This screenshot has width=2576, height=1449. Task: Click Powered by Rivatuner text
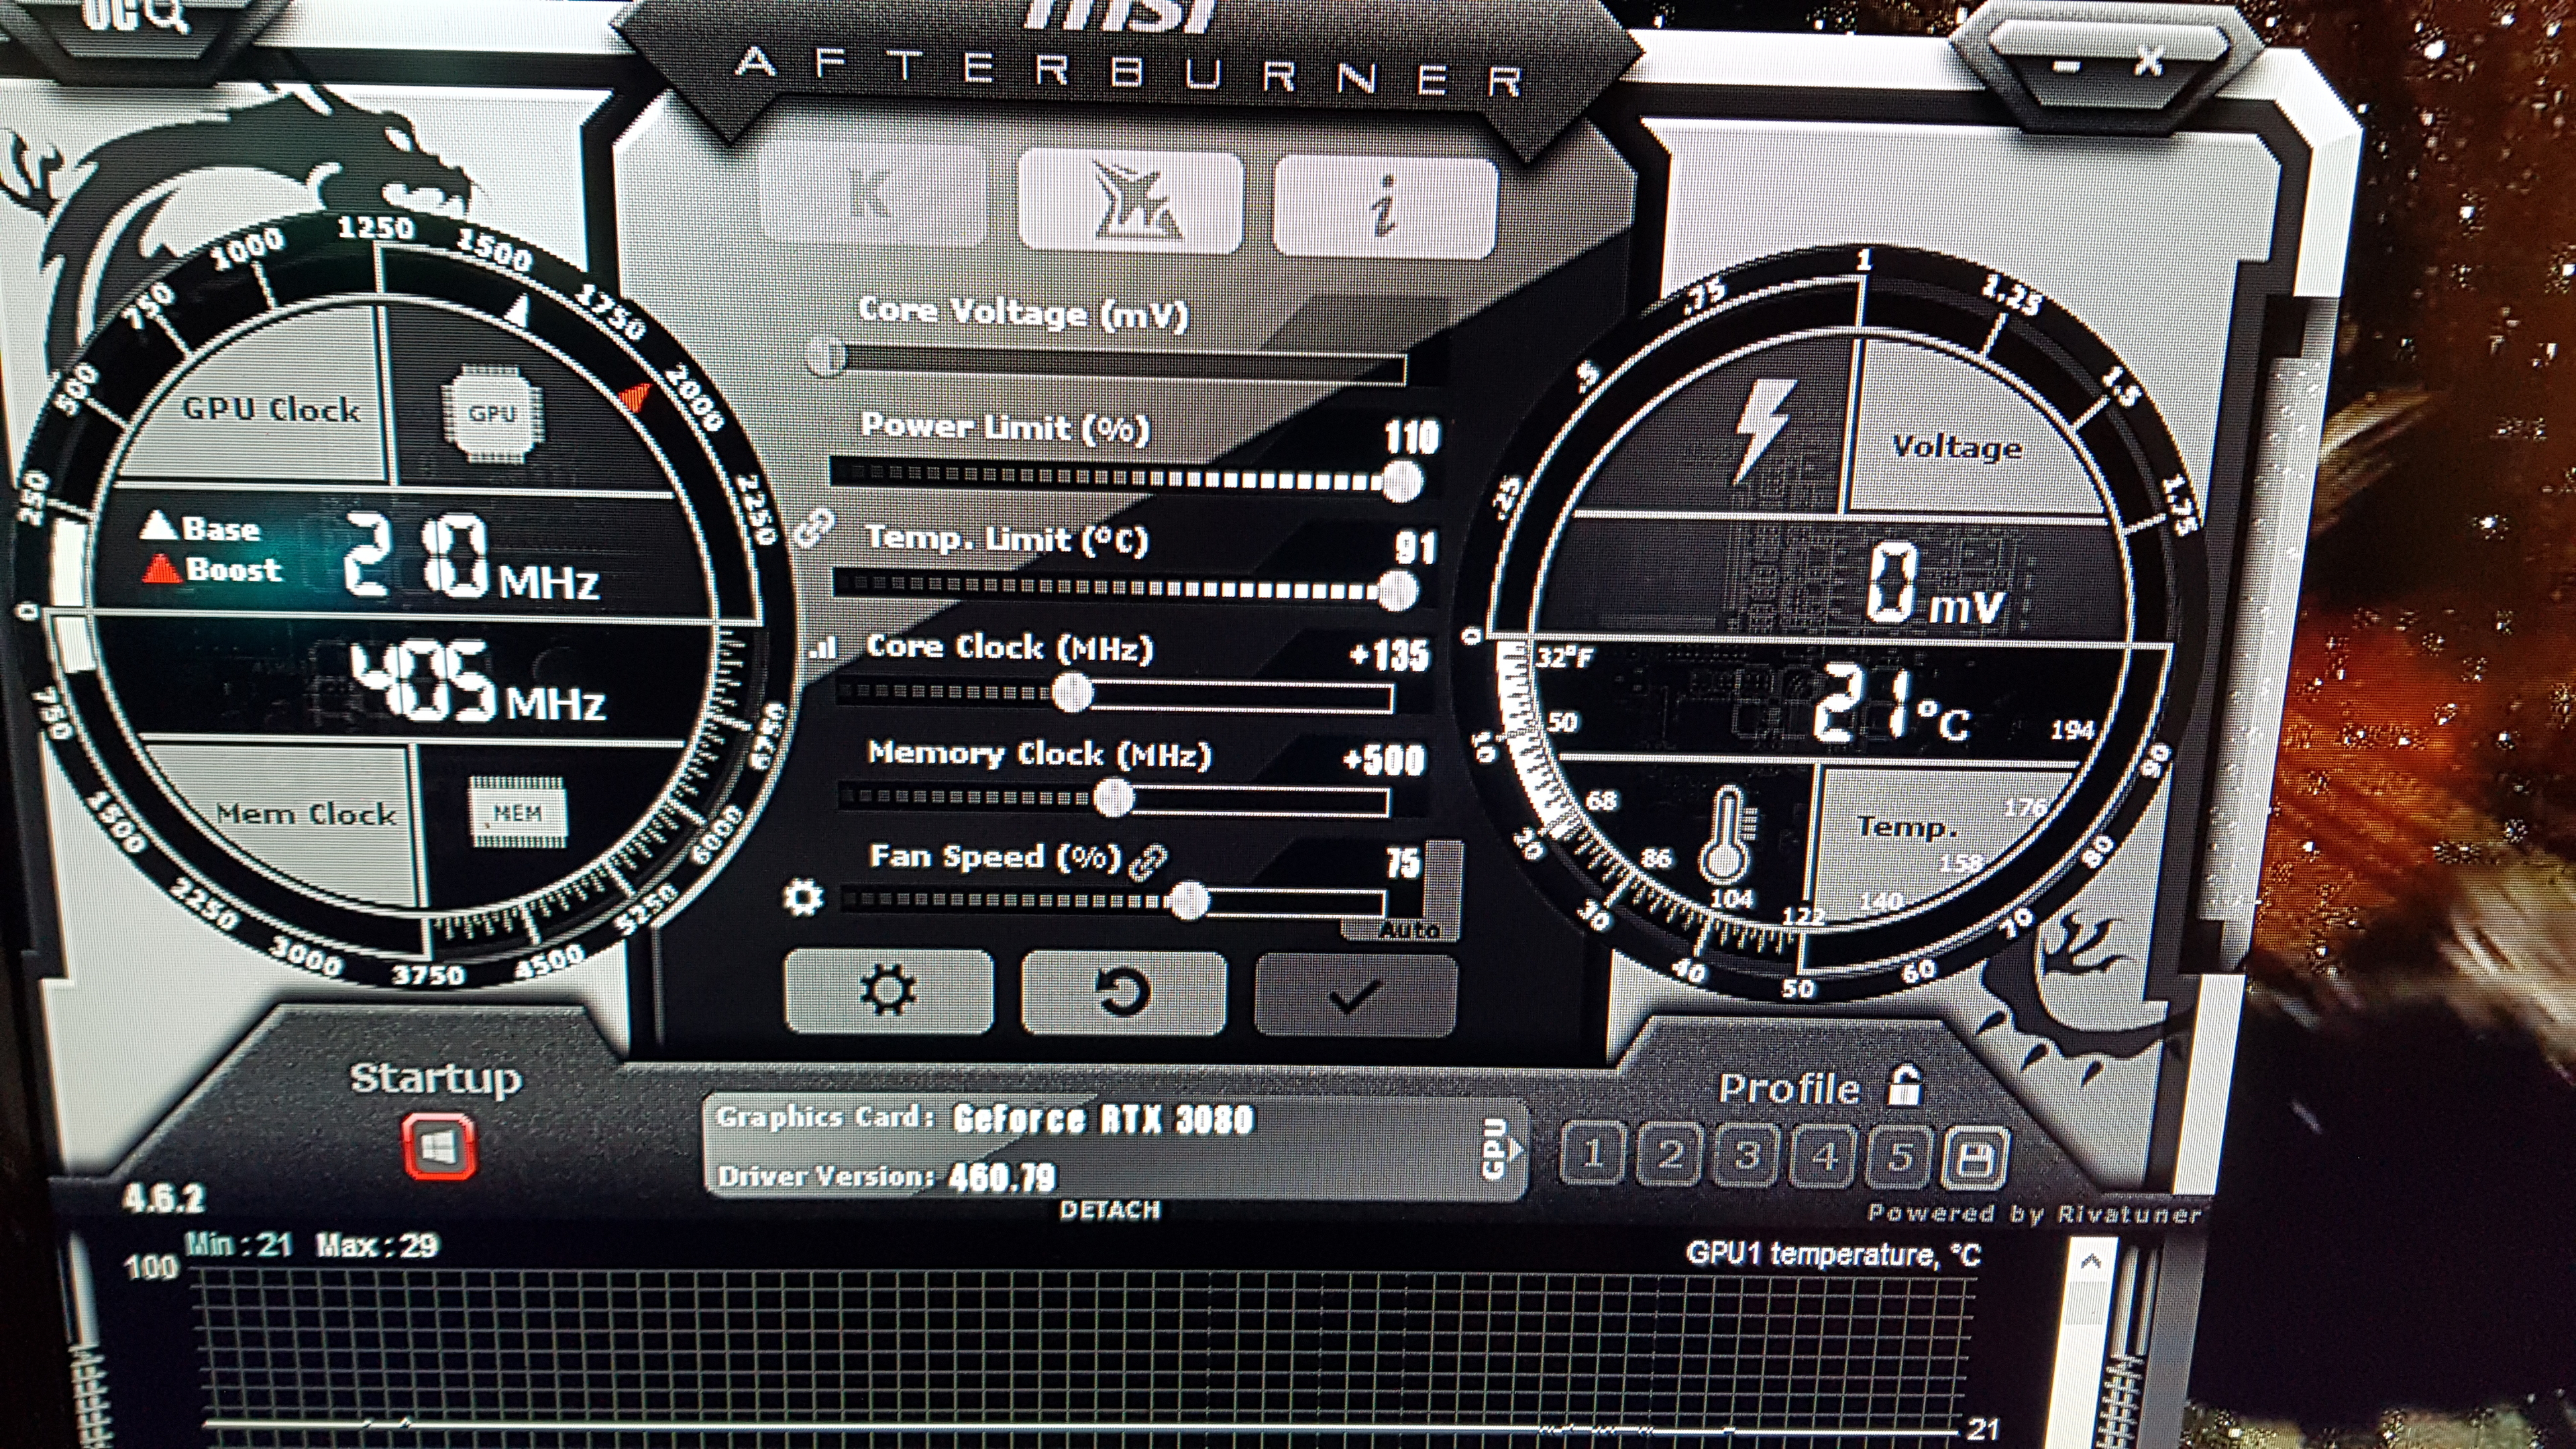(x=2034, y=1213)
